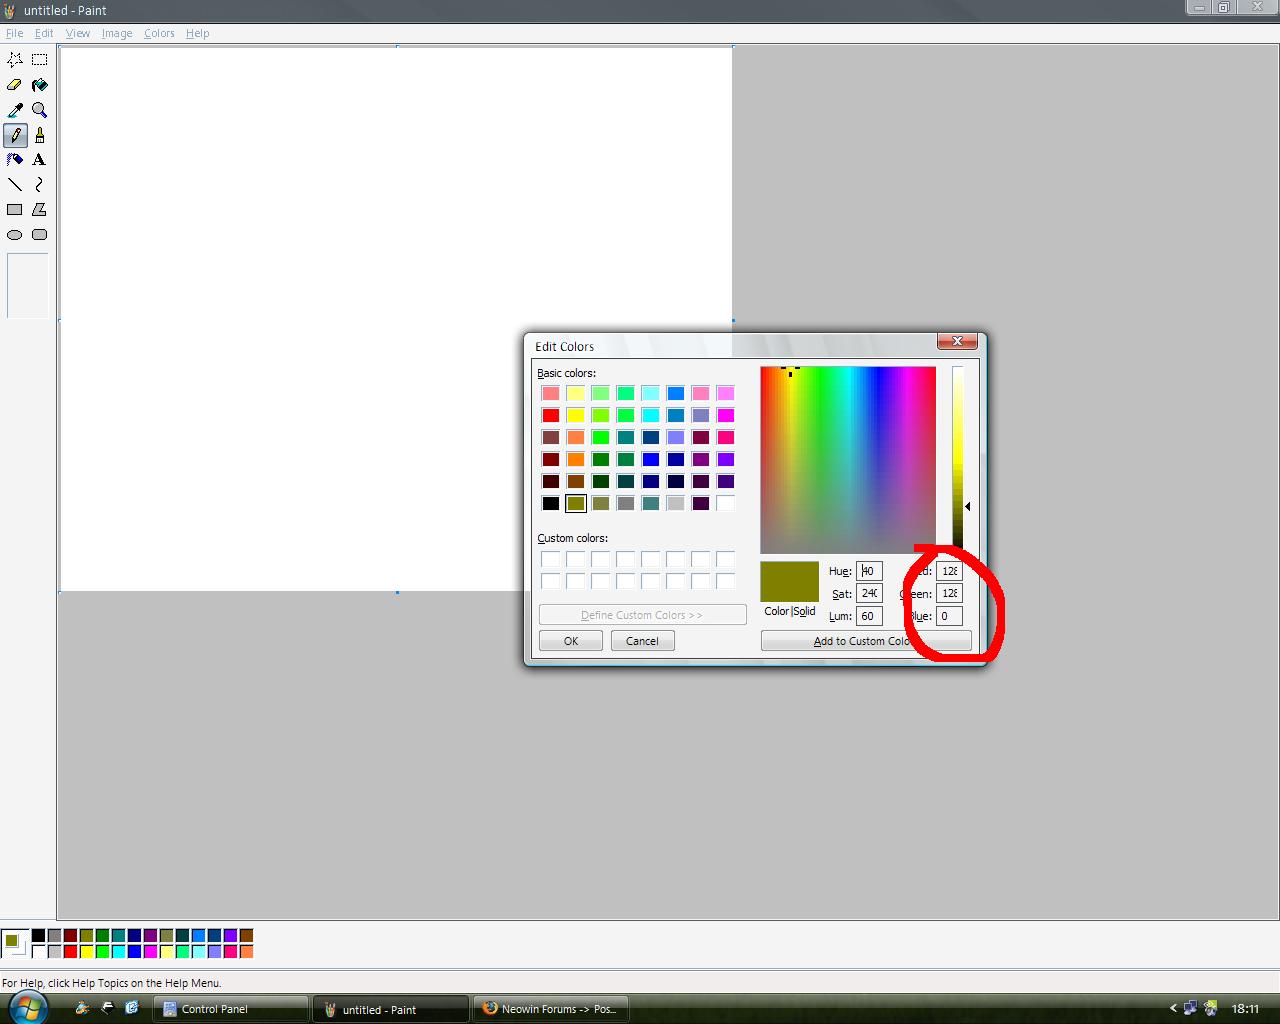Select the Brush tool
This screenshot has height=1024, width=1280.
[x=40, y=135]
